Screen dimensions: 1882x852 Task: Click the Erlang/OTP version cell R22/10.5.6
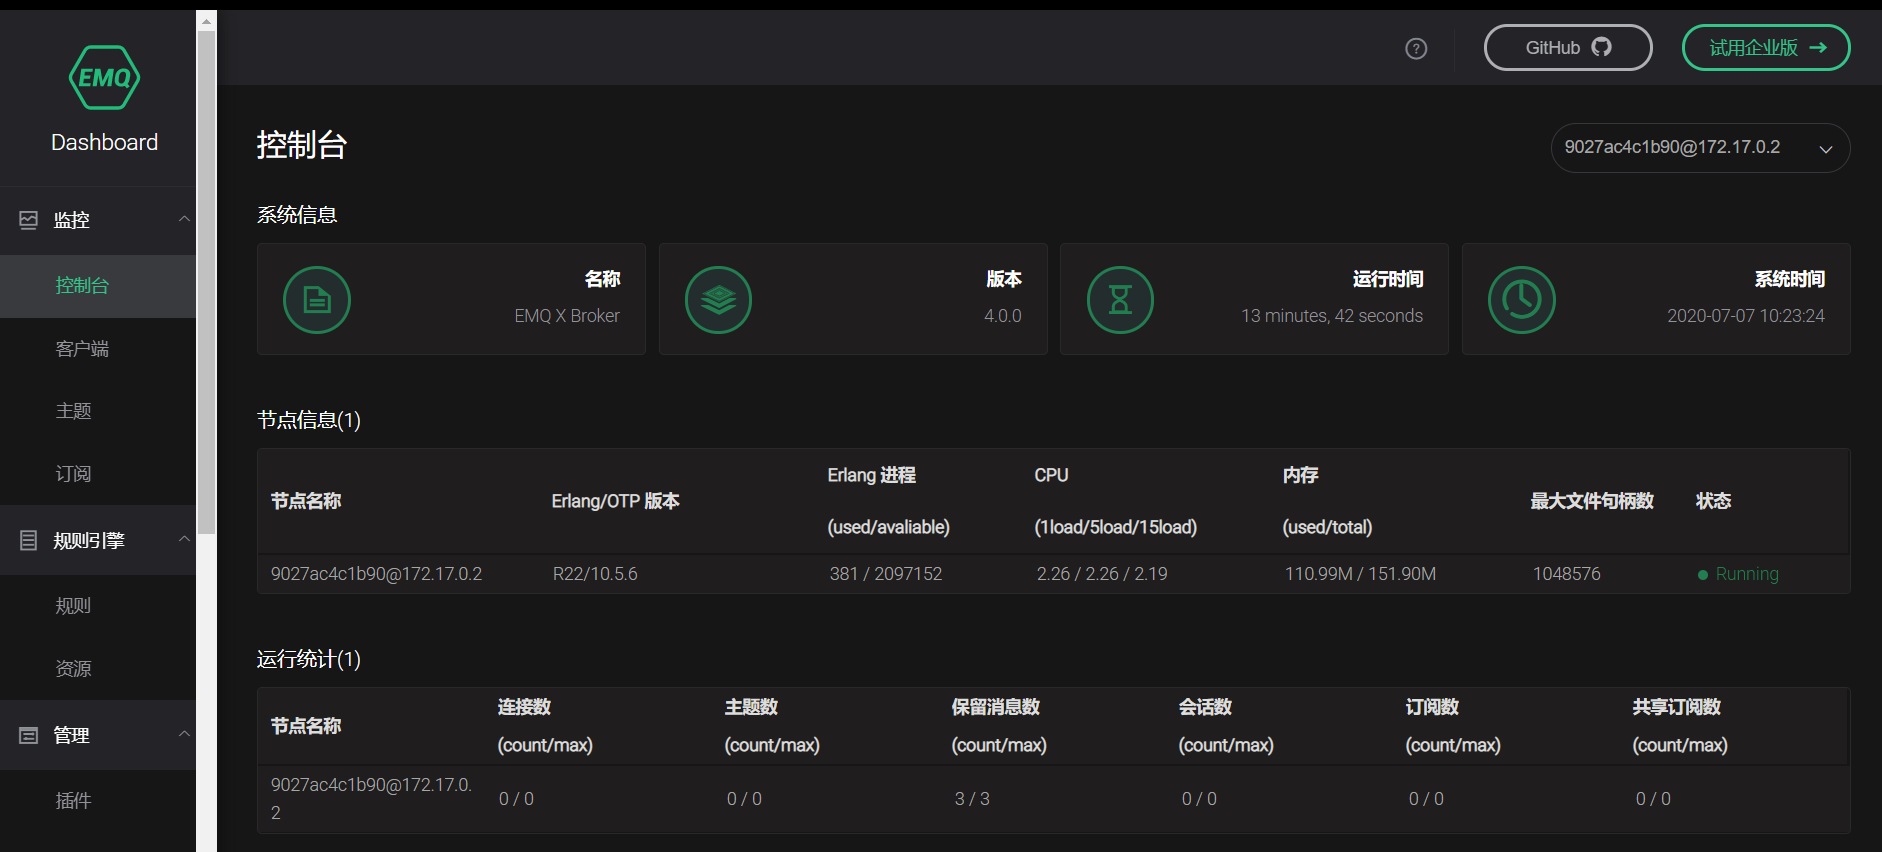595,574
